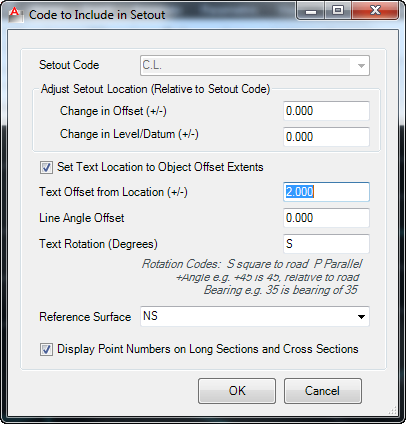Click the Cancel button

(323, 391)
